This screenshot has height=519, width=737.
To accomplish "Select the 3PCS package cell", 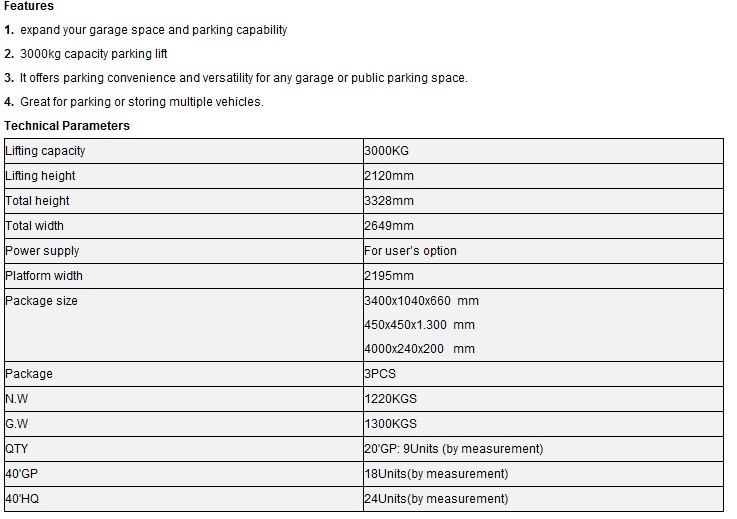I will point(381,374).
